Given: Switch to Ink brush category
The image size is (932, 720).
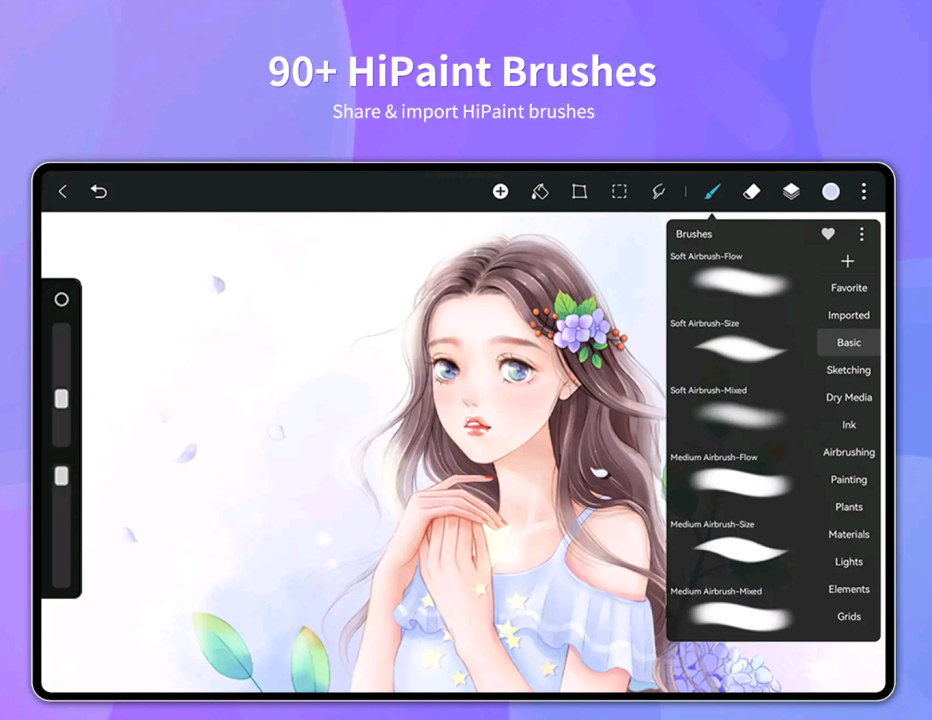Looking at the screenshot, I should [x=849, y=425].
